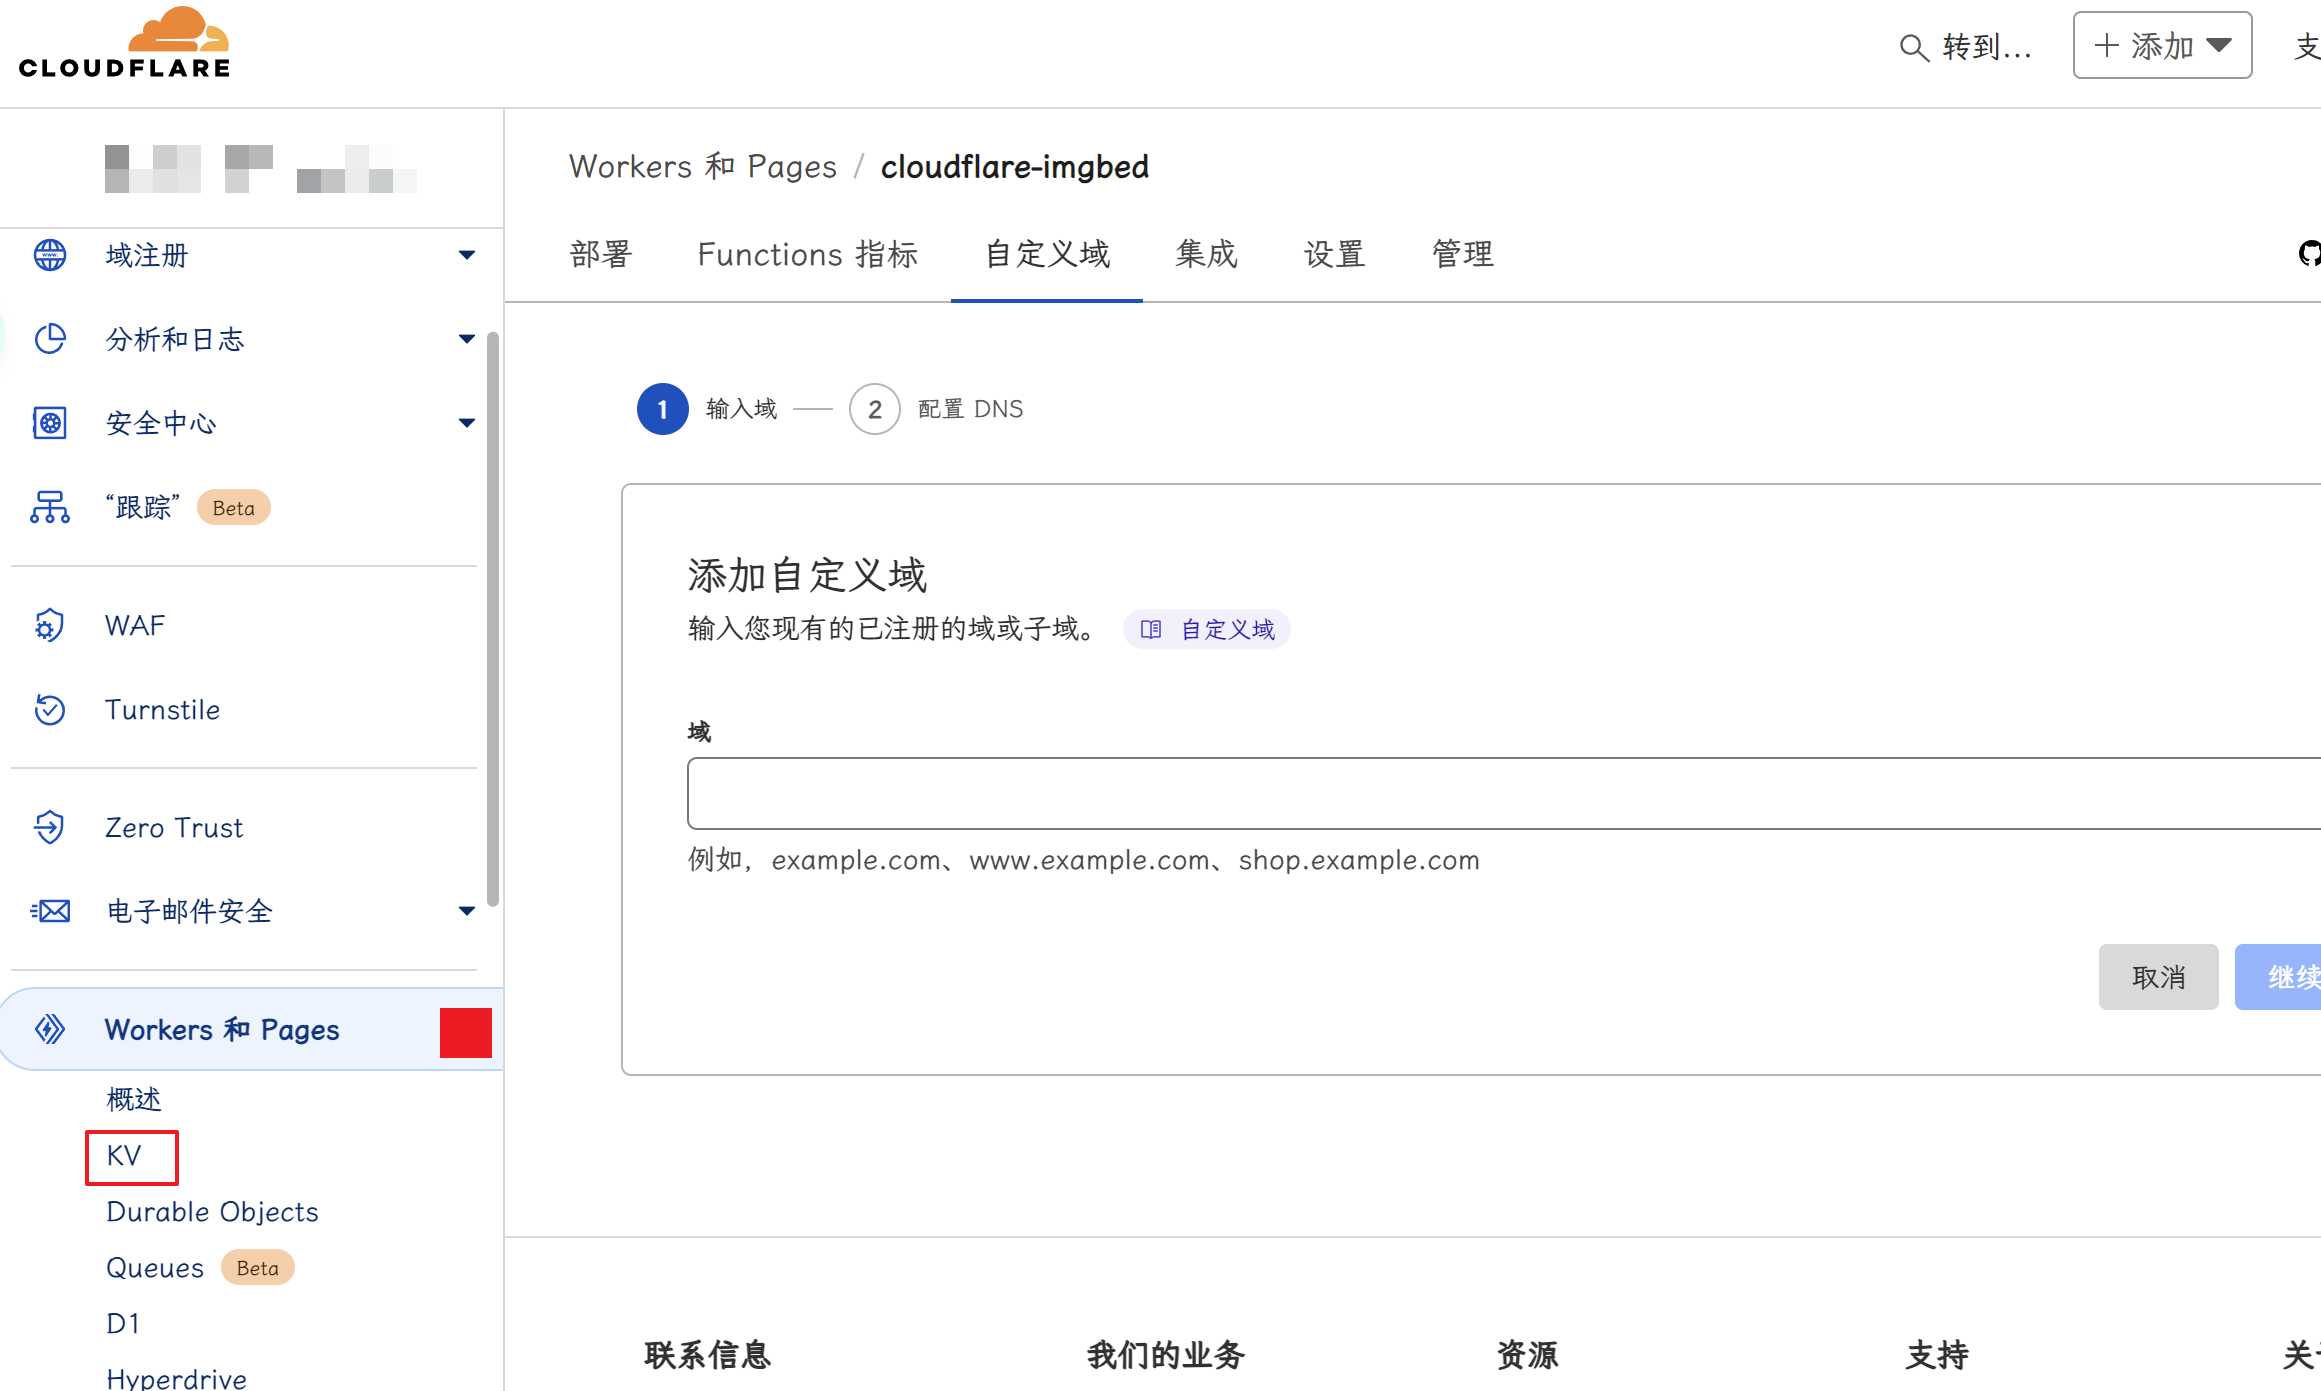Open Turnstile in the sidebar

pos(162,709)
